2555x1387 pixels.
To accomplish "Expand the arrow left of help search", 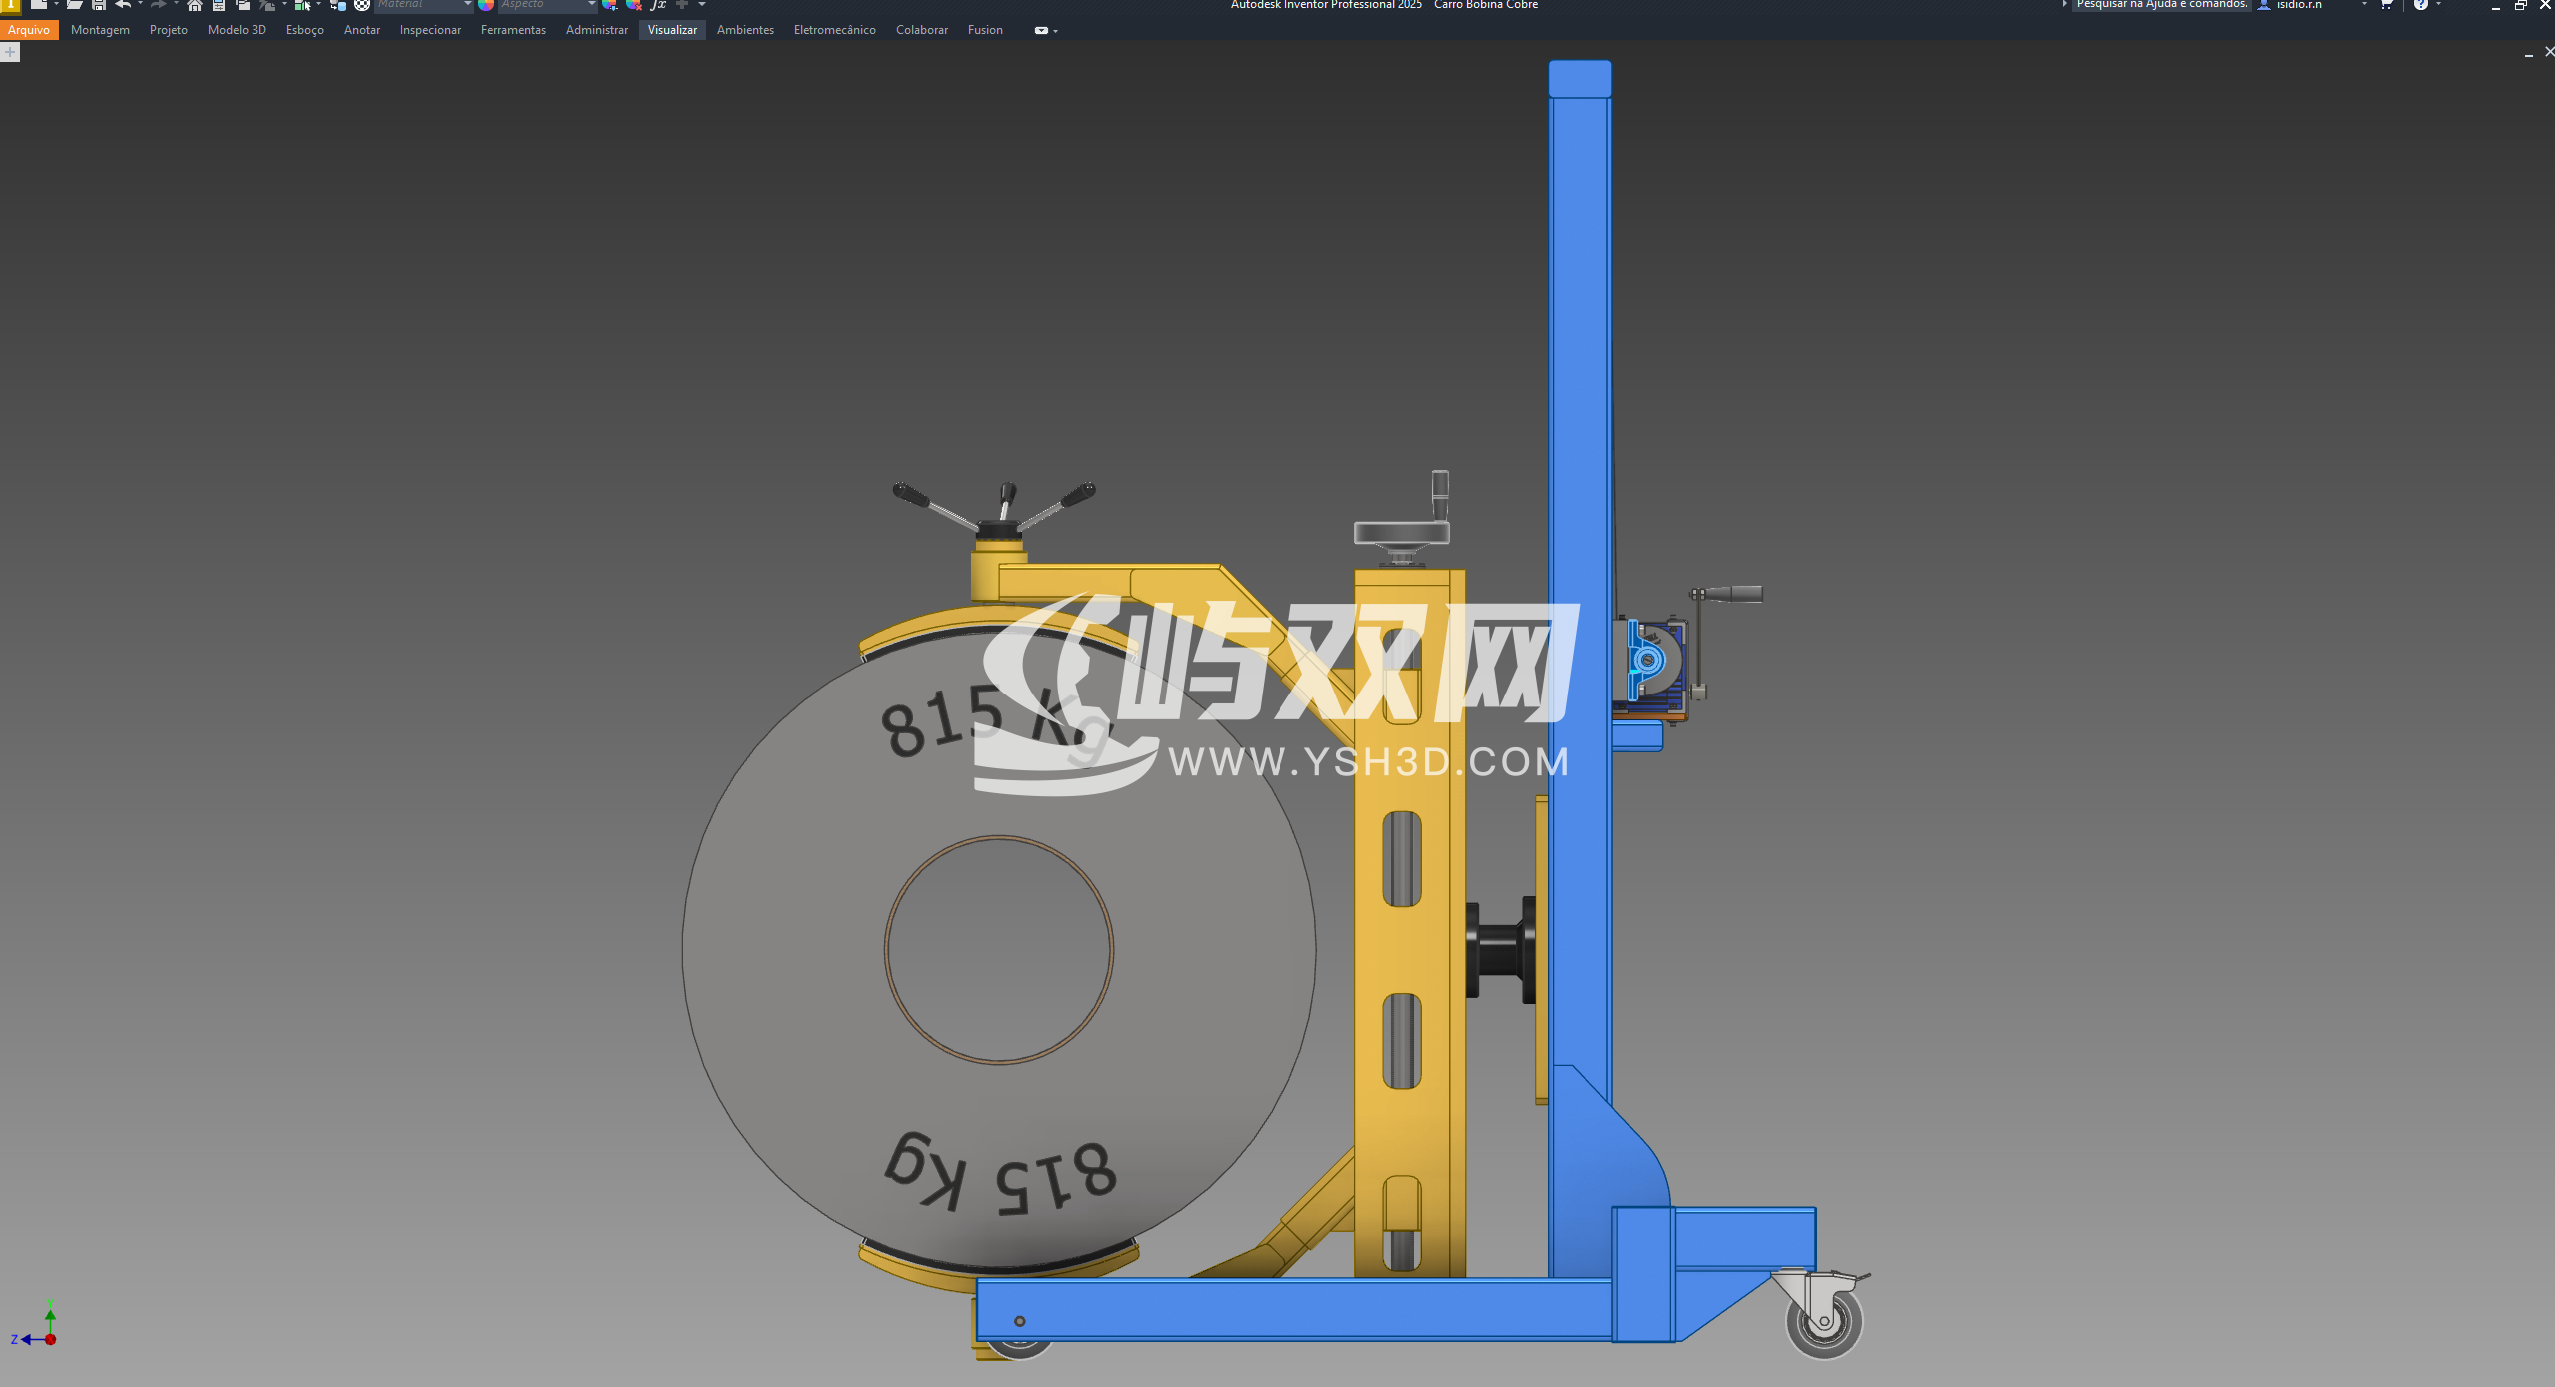I will point(2064,5).
